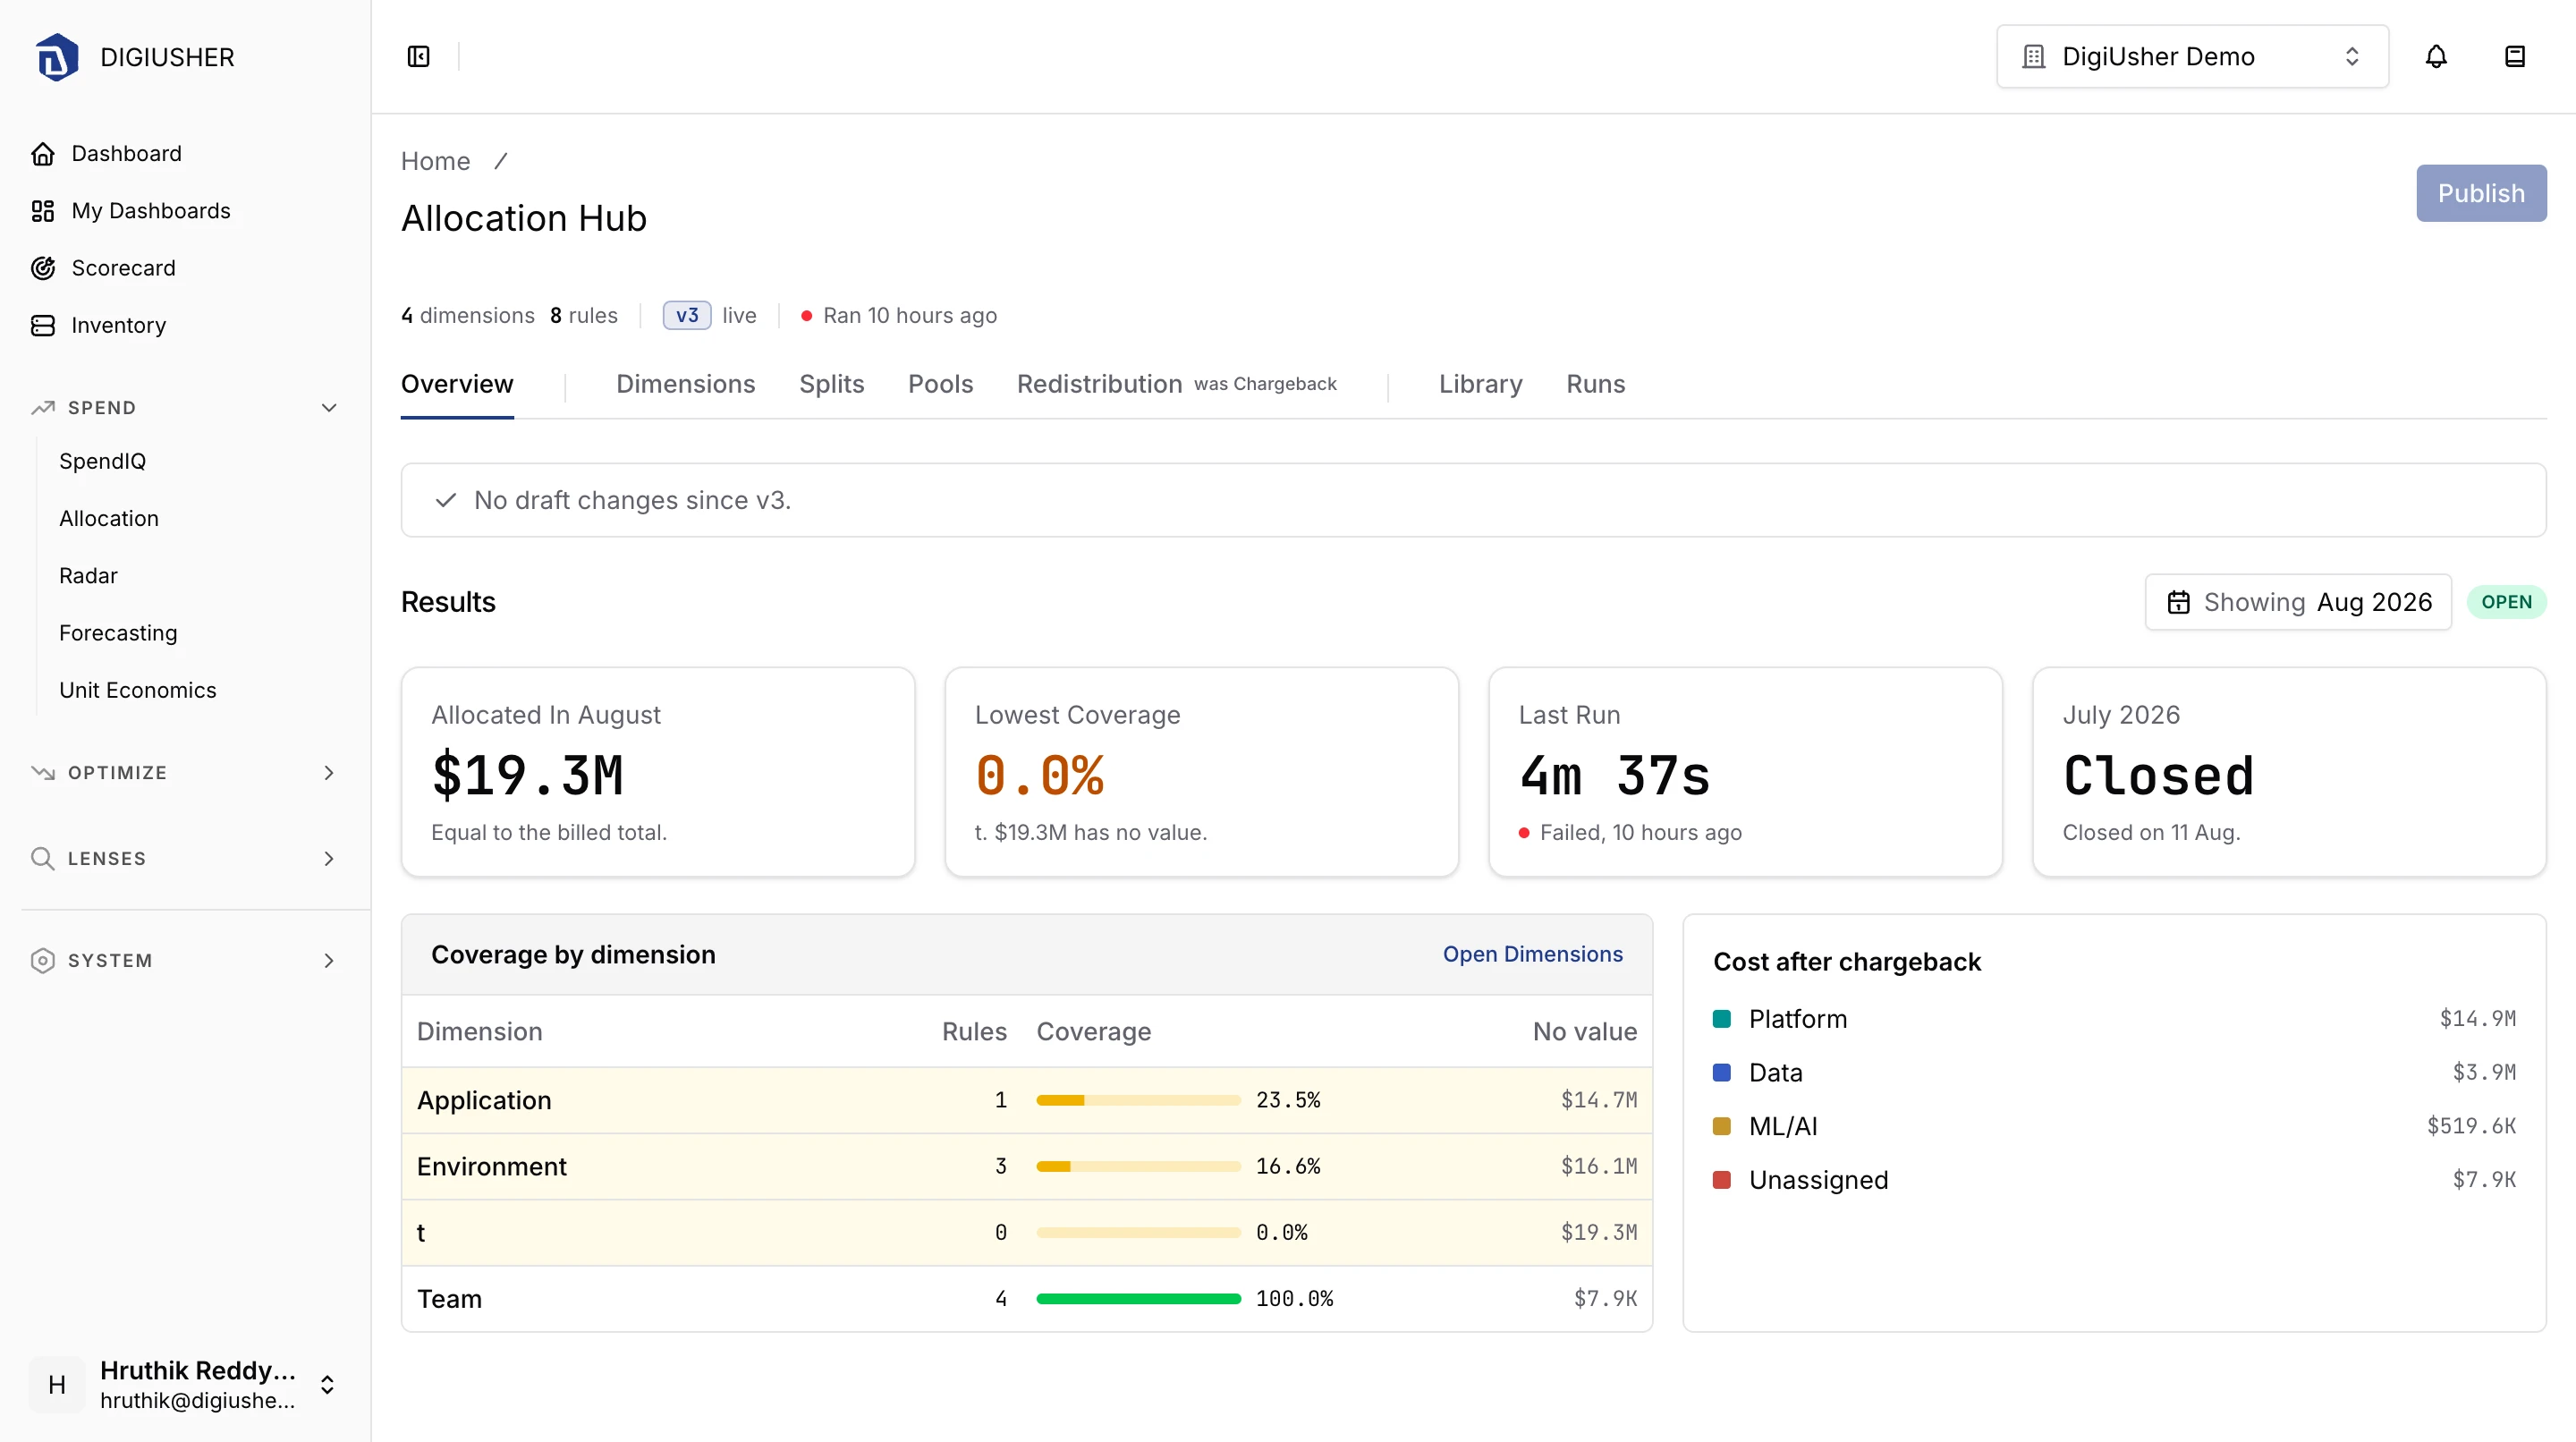This screenshot has height=1442, width=2576.
Task: Click the red status dot by Ran 10 hours ago
Action: click(806, 316)
